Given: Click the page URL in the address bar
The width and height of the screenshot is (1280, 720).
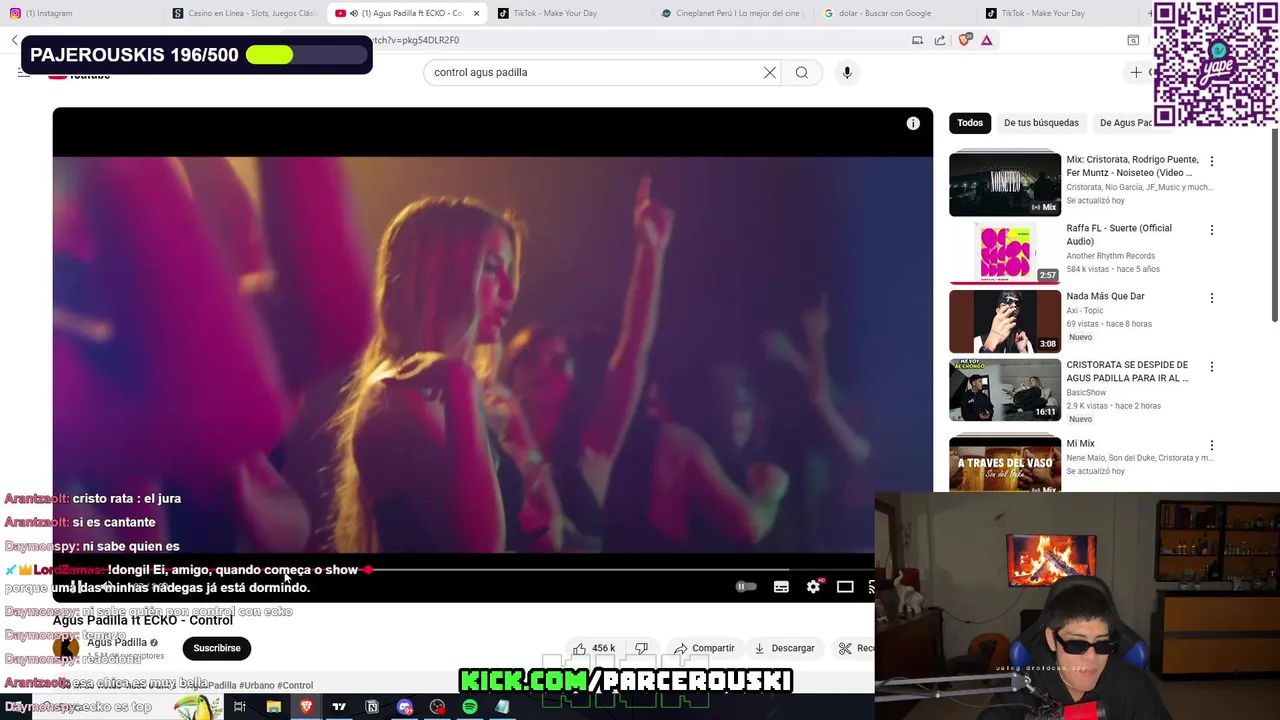Looking at the screenshot, I should click(x=415, y=40).
